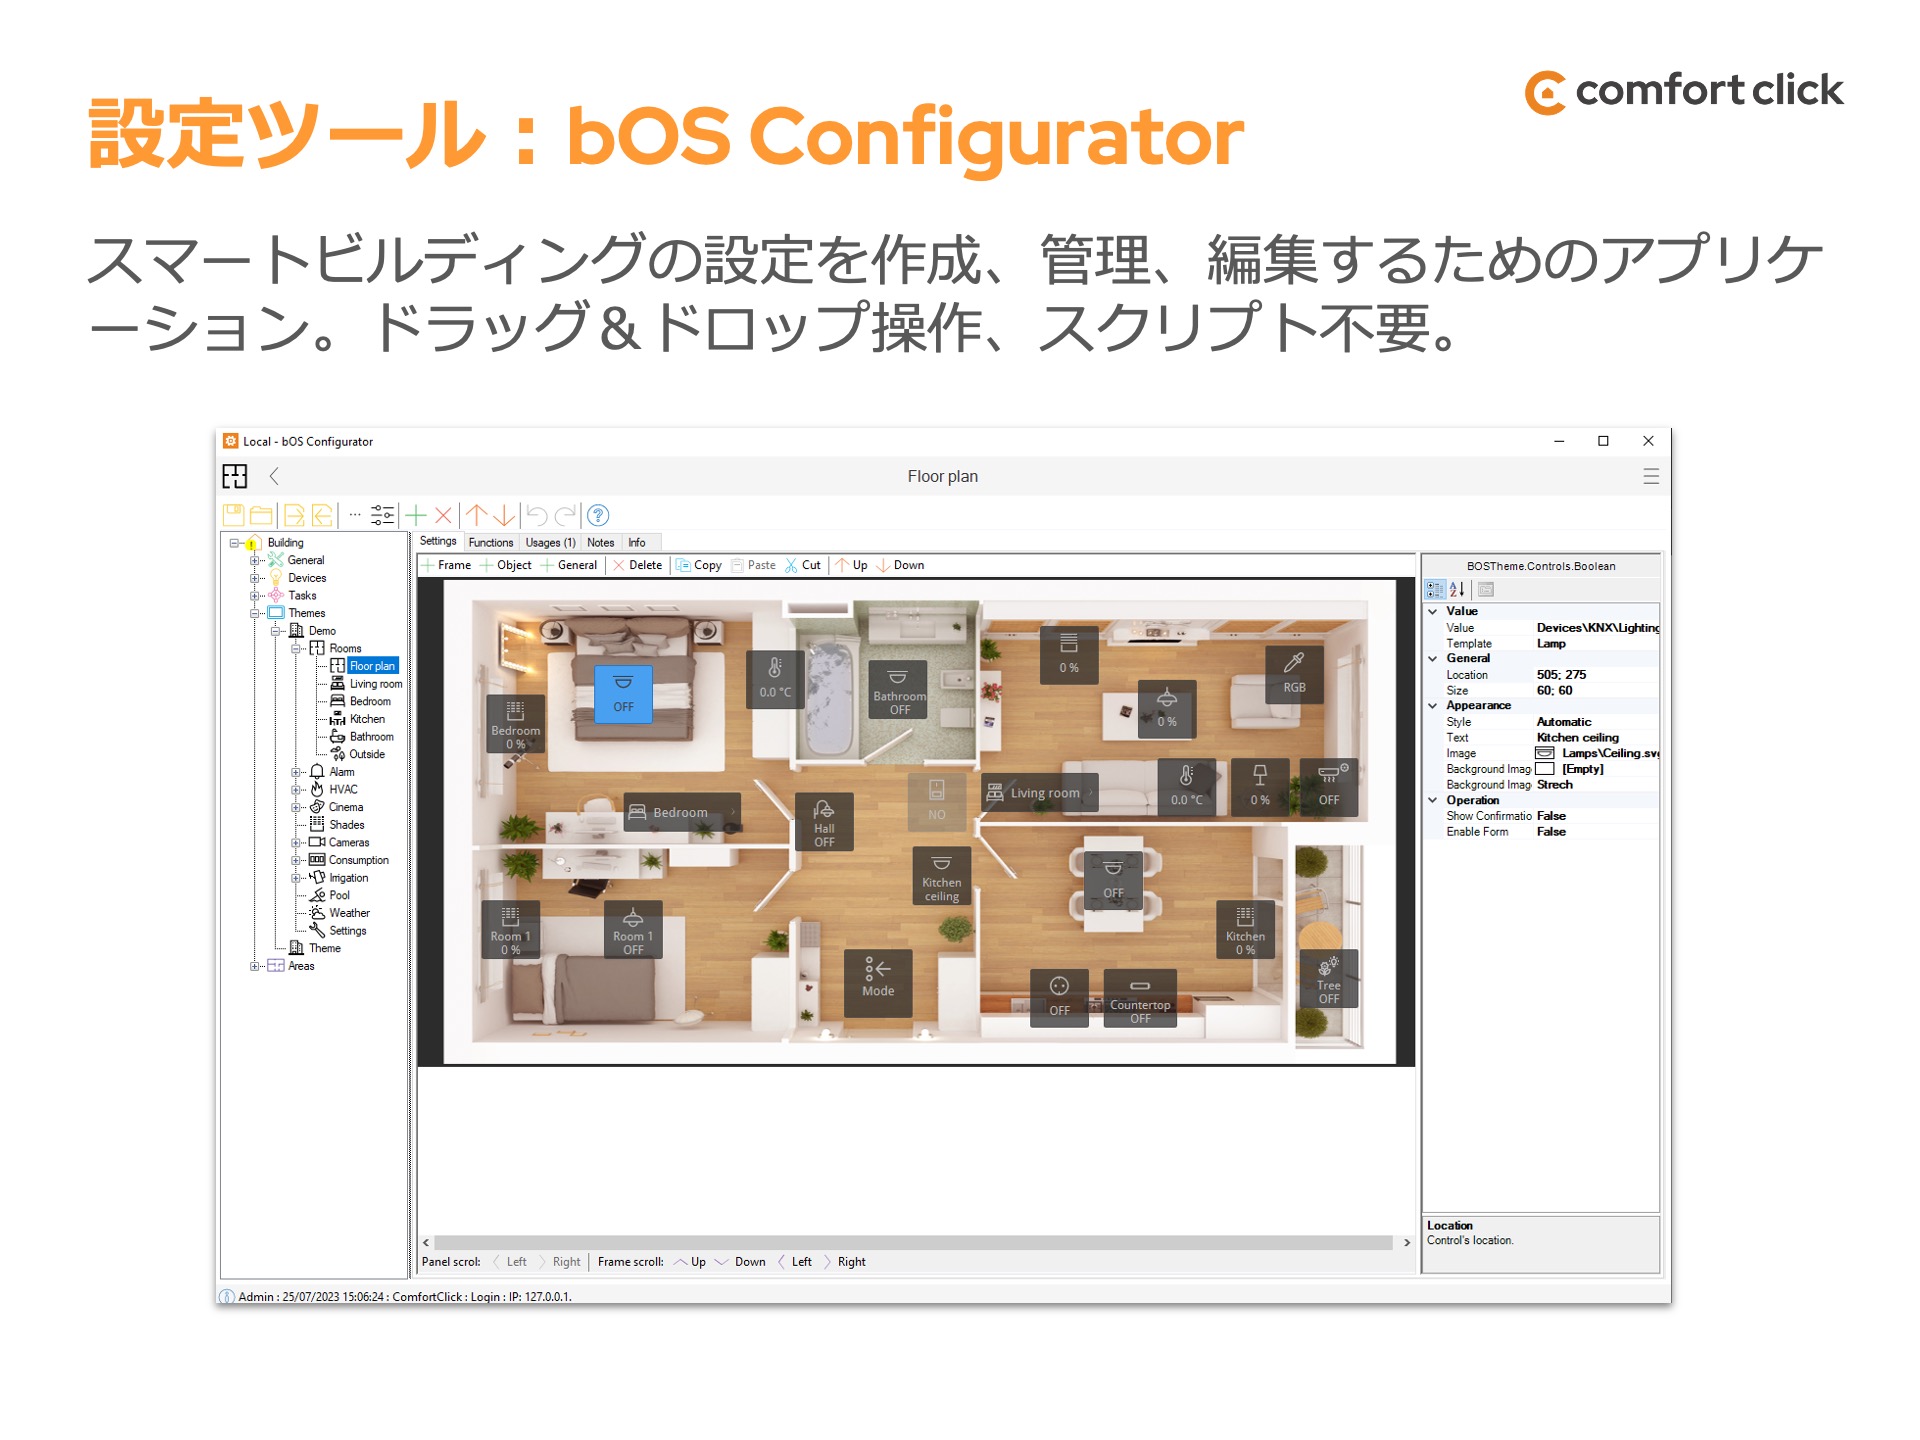Viewport: 1920px width, 1440px height.
Task: Expand the Tasks node in the tree
Action: [x=255, y=596]
